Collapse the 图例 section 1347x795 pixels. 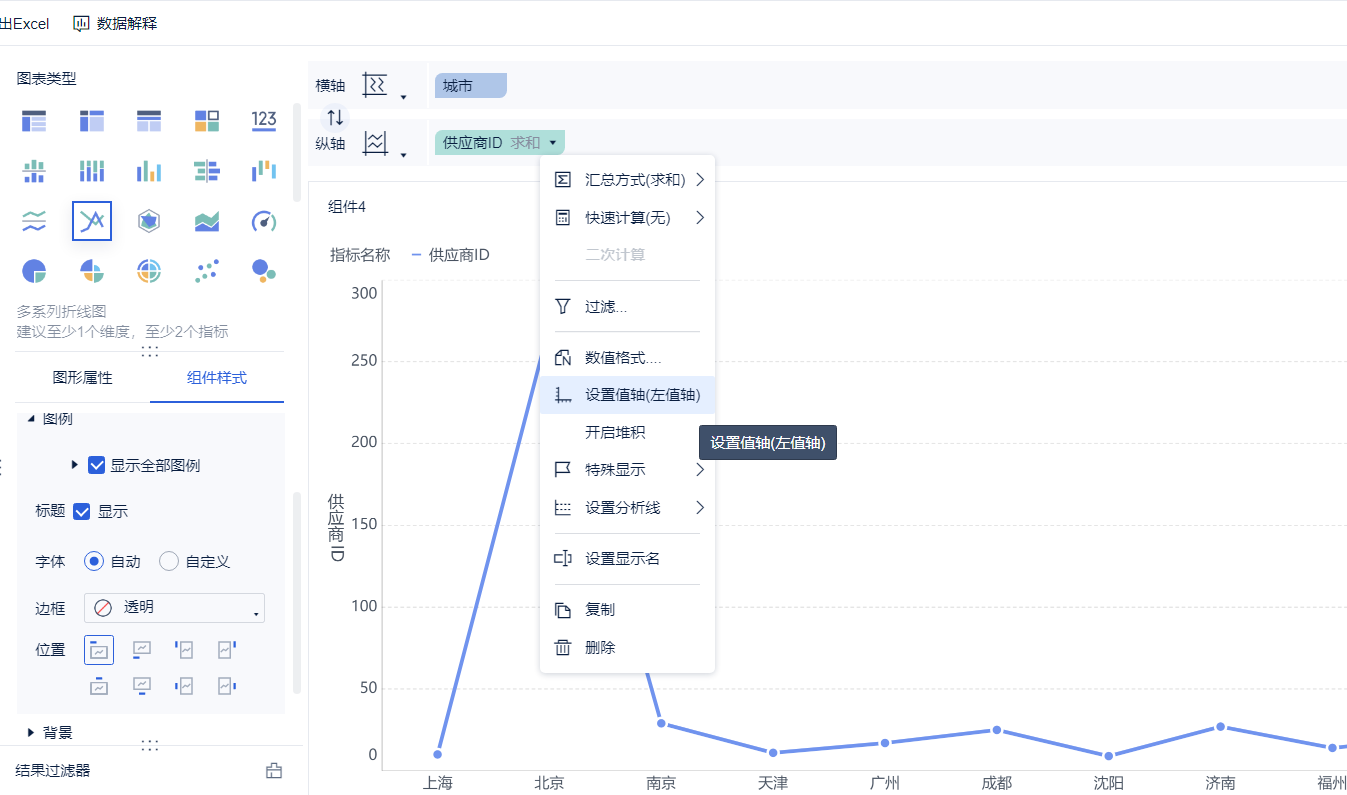[30, 419]
